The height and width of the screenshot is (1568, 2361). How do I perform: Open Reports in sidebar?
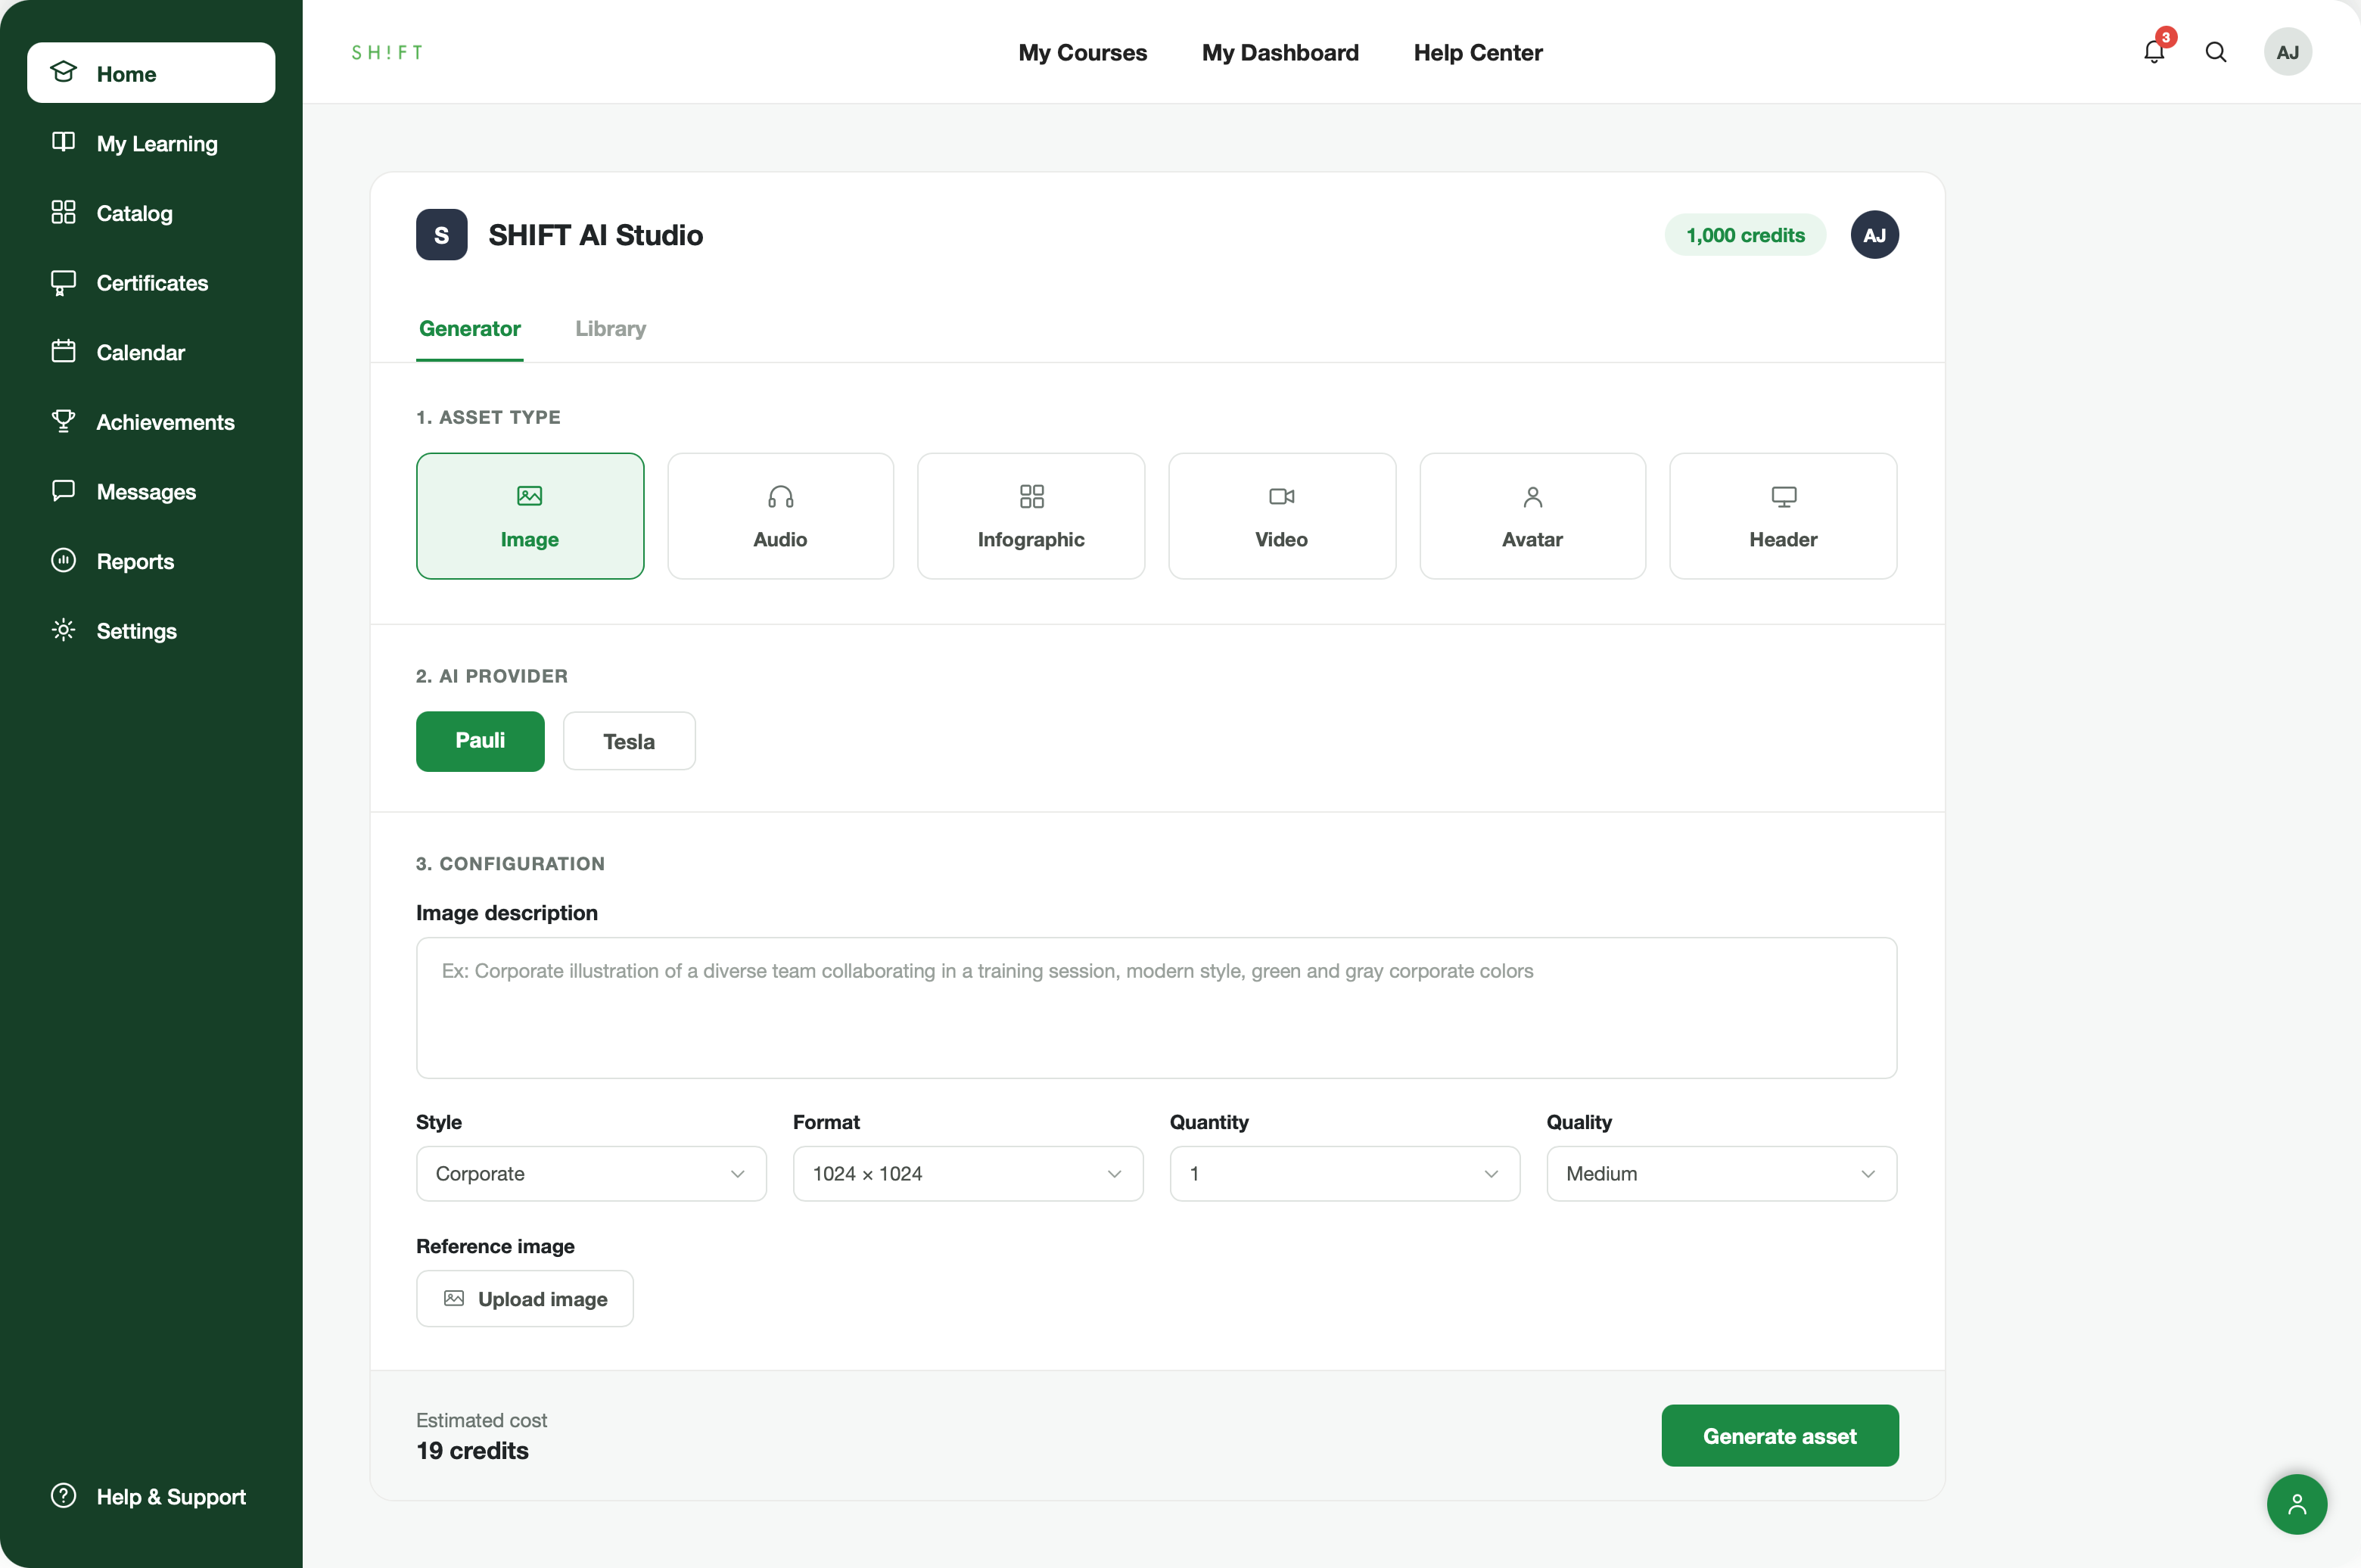151,561
